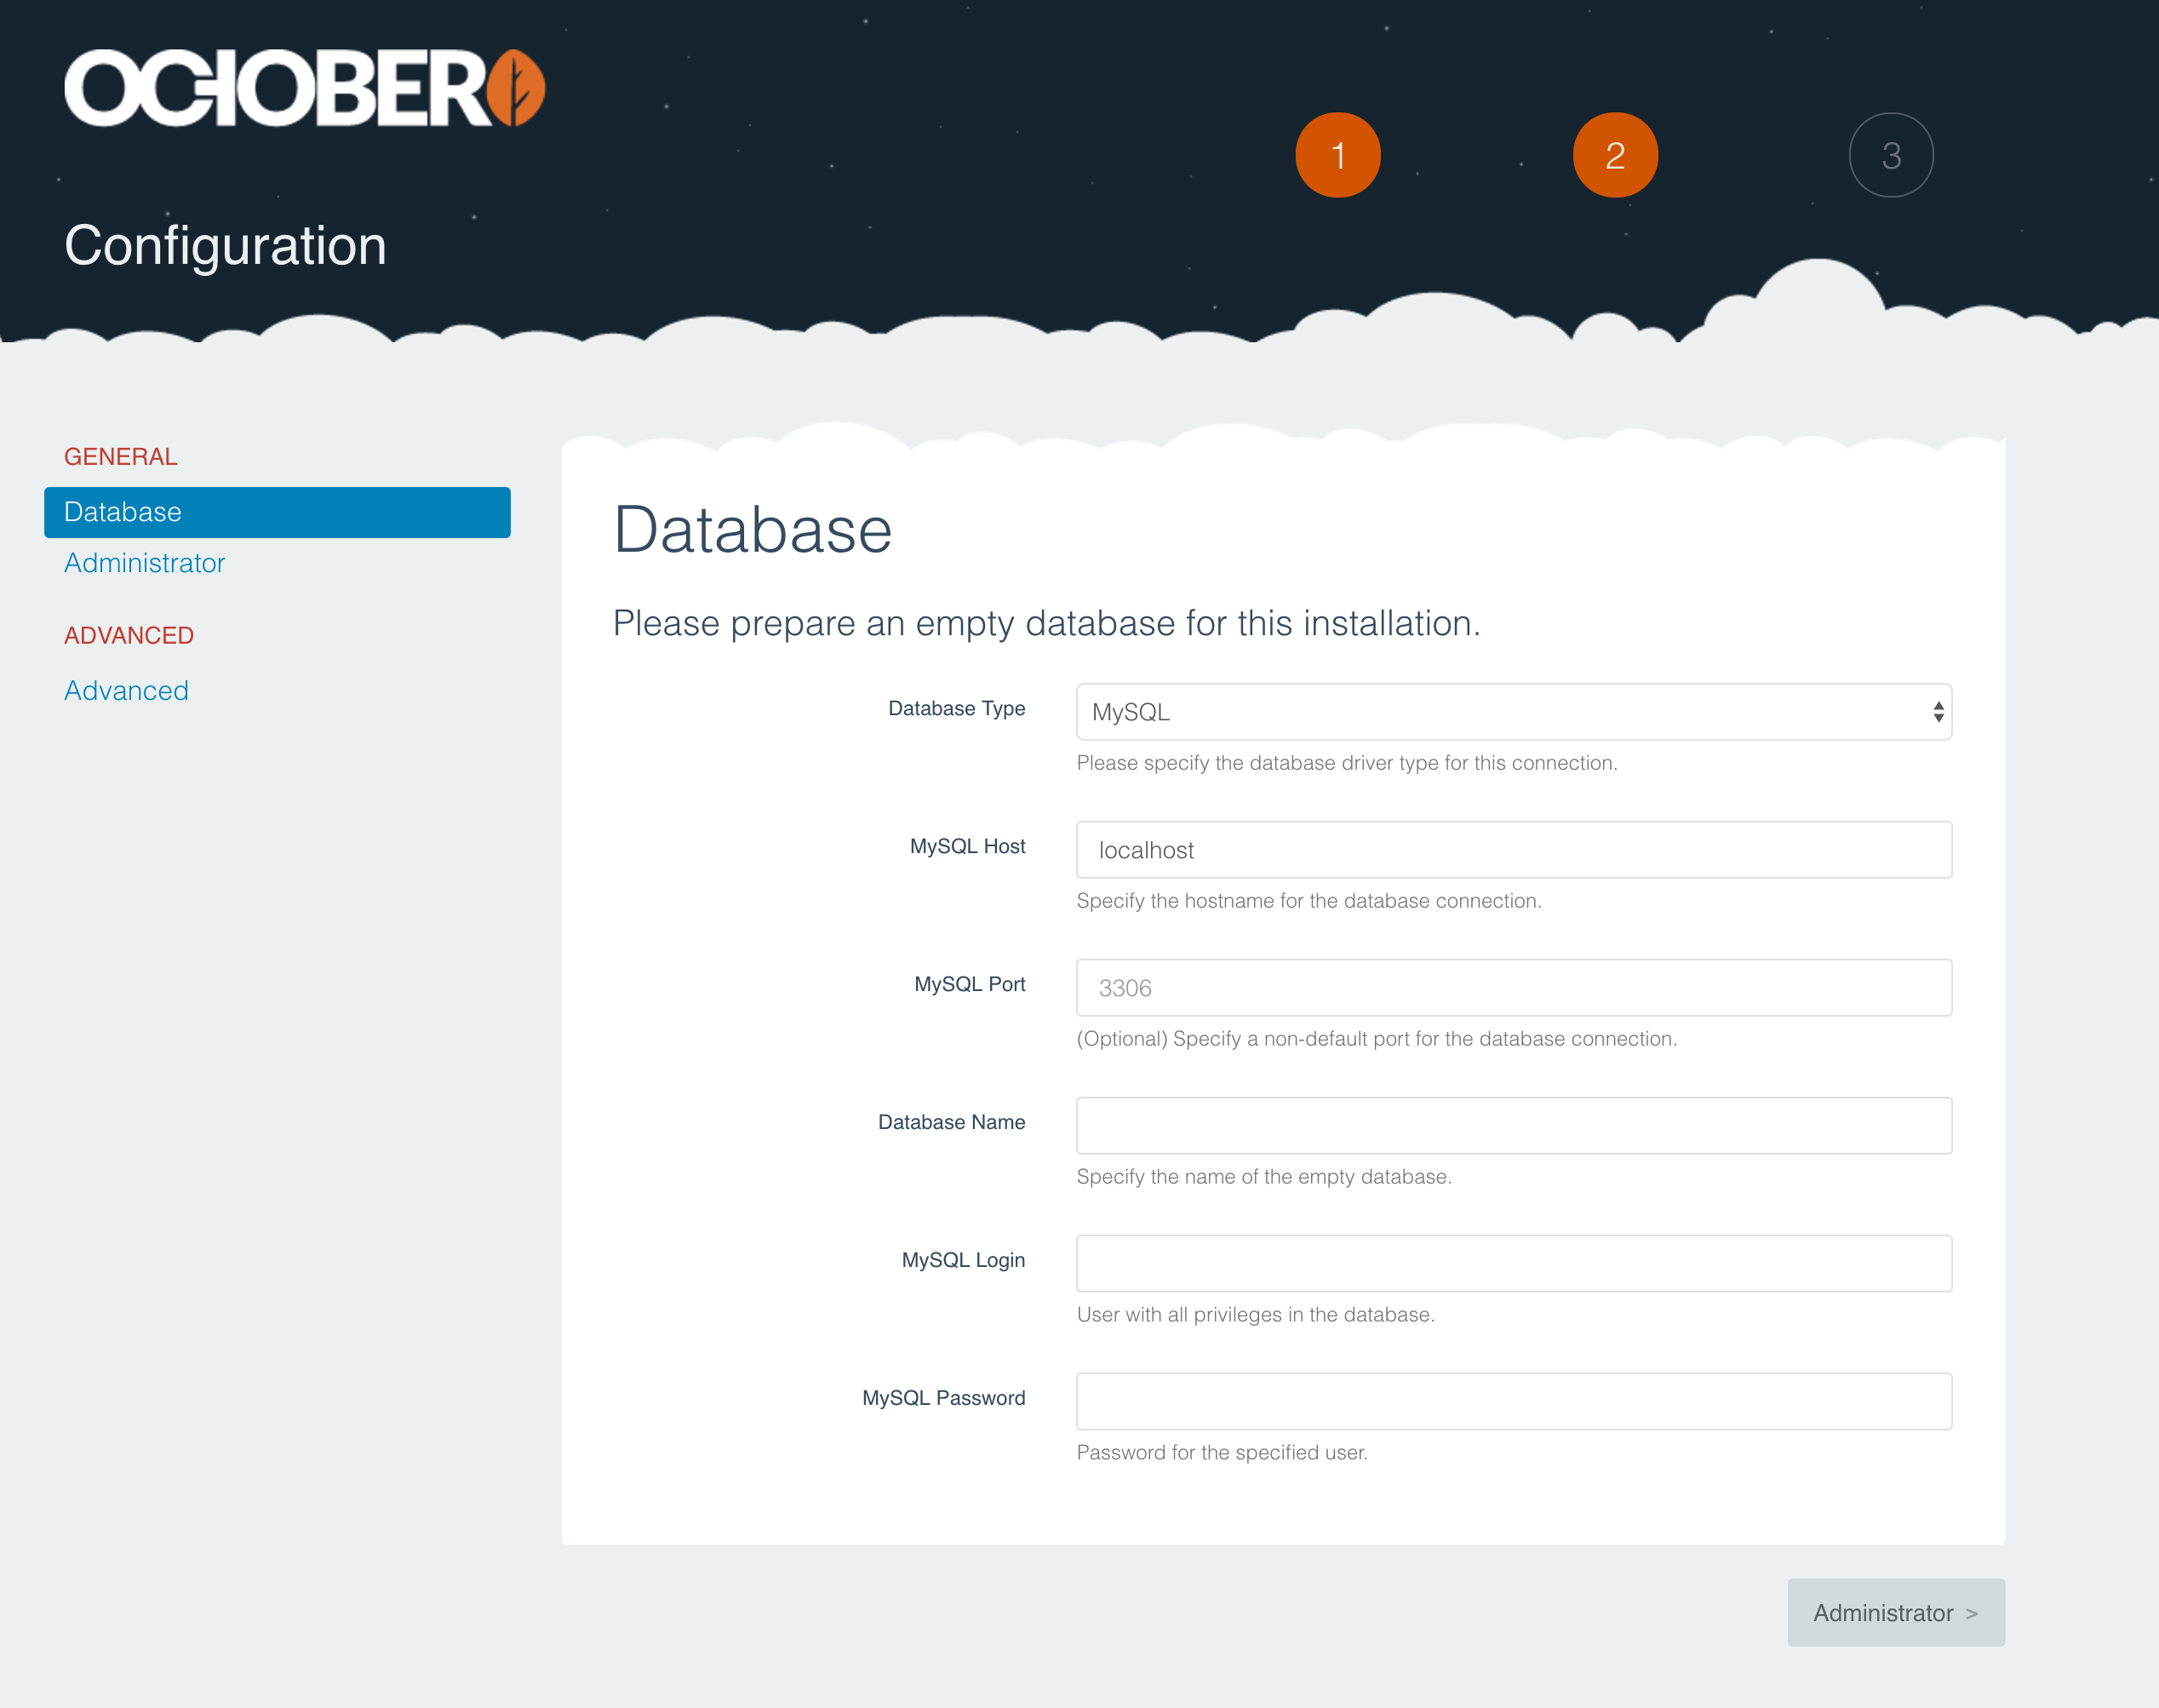The height and width of the screenshot is (1708, 2159).
Task: Click the MySQL Host label
Action: [x=967, y=846]
